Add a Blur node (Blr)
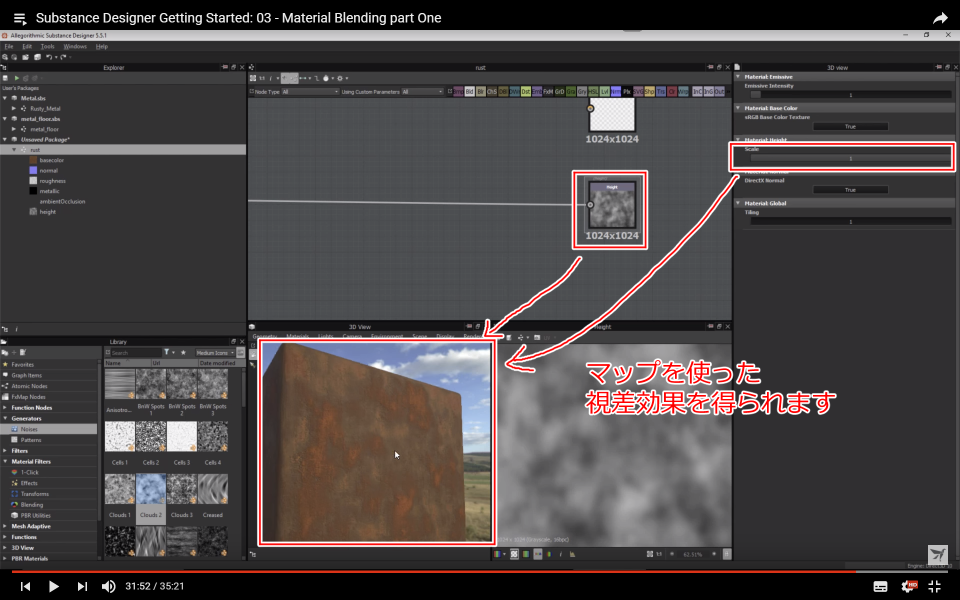Image resolution: width=960 pixels, height=600 pixels. [481, 92]
